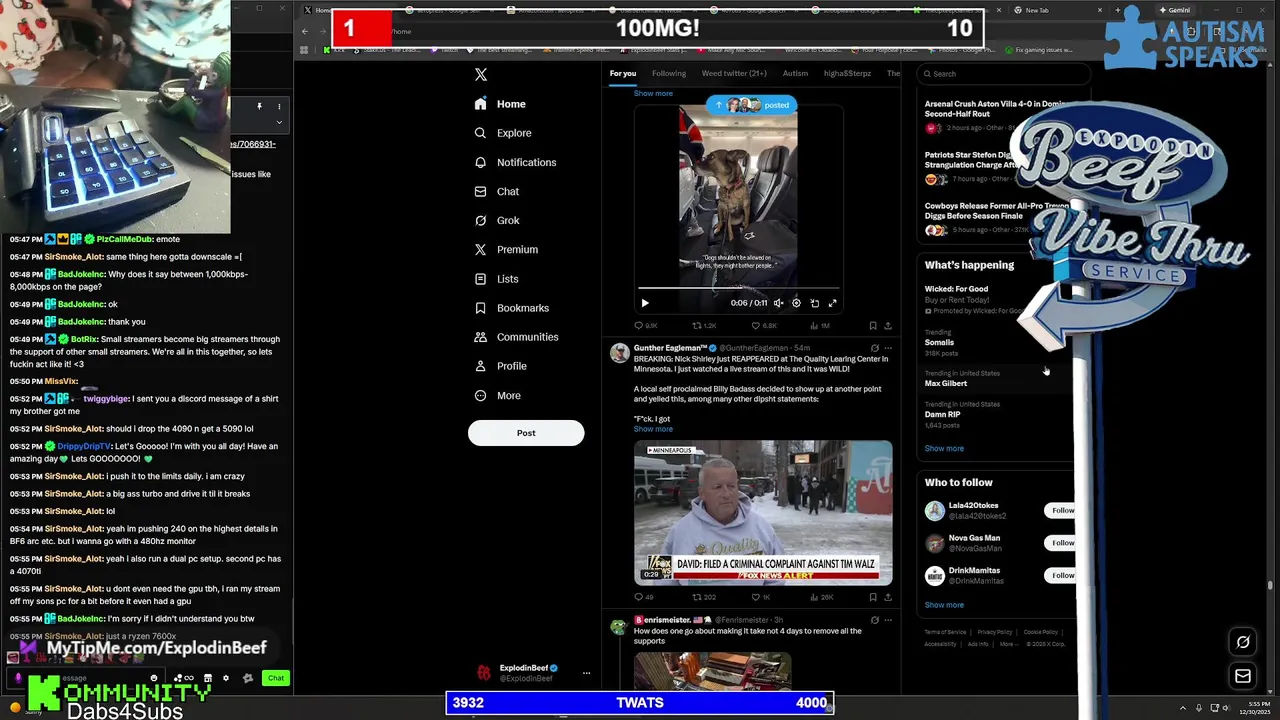The height and width of the screenshot is (720, 1280).
Task: Show more under What's happening
Action: click(x=944, y=449)
